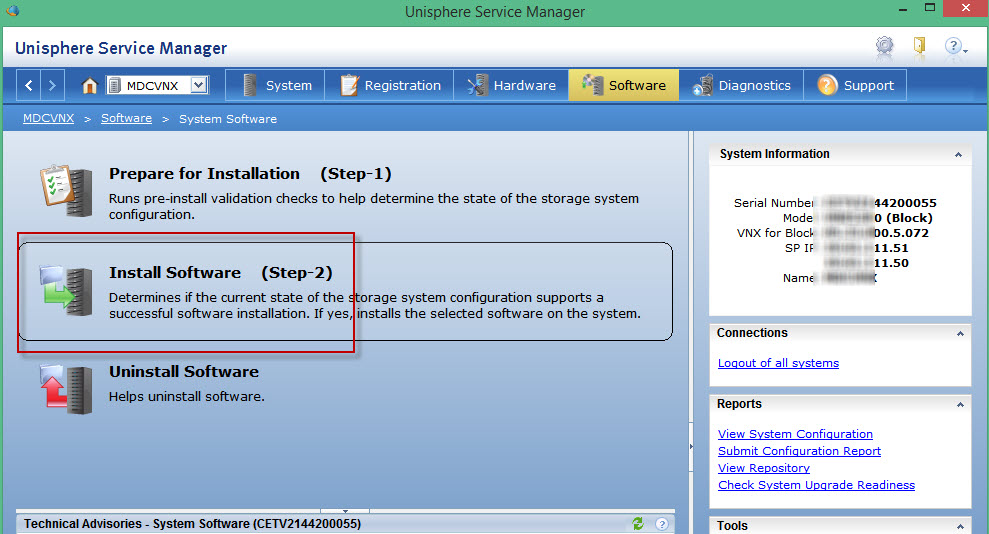Screen dimensions: 989x534
Task: Click the Install Software green arrow icon
Action: (66, 291)
